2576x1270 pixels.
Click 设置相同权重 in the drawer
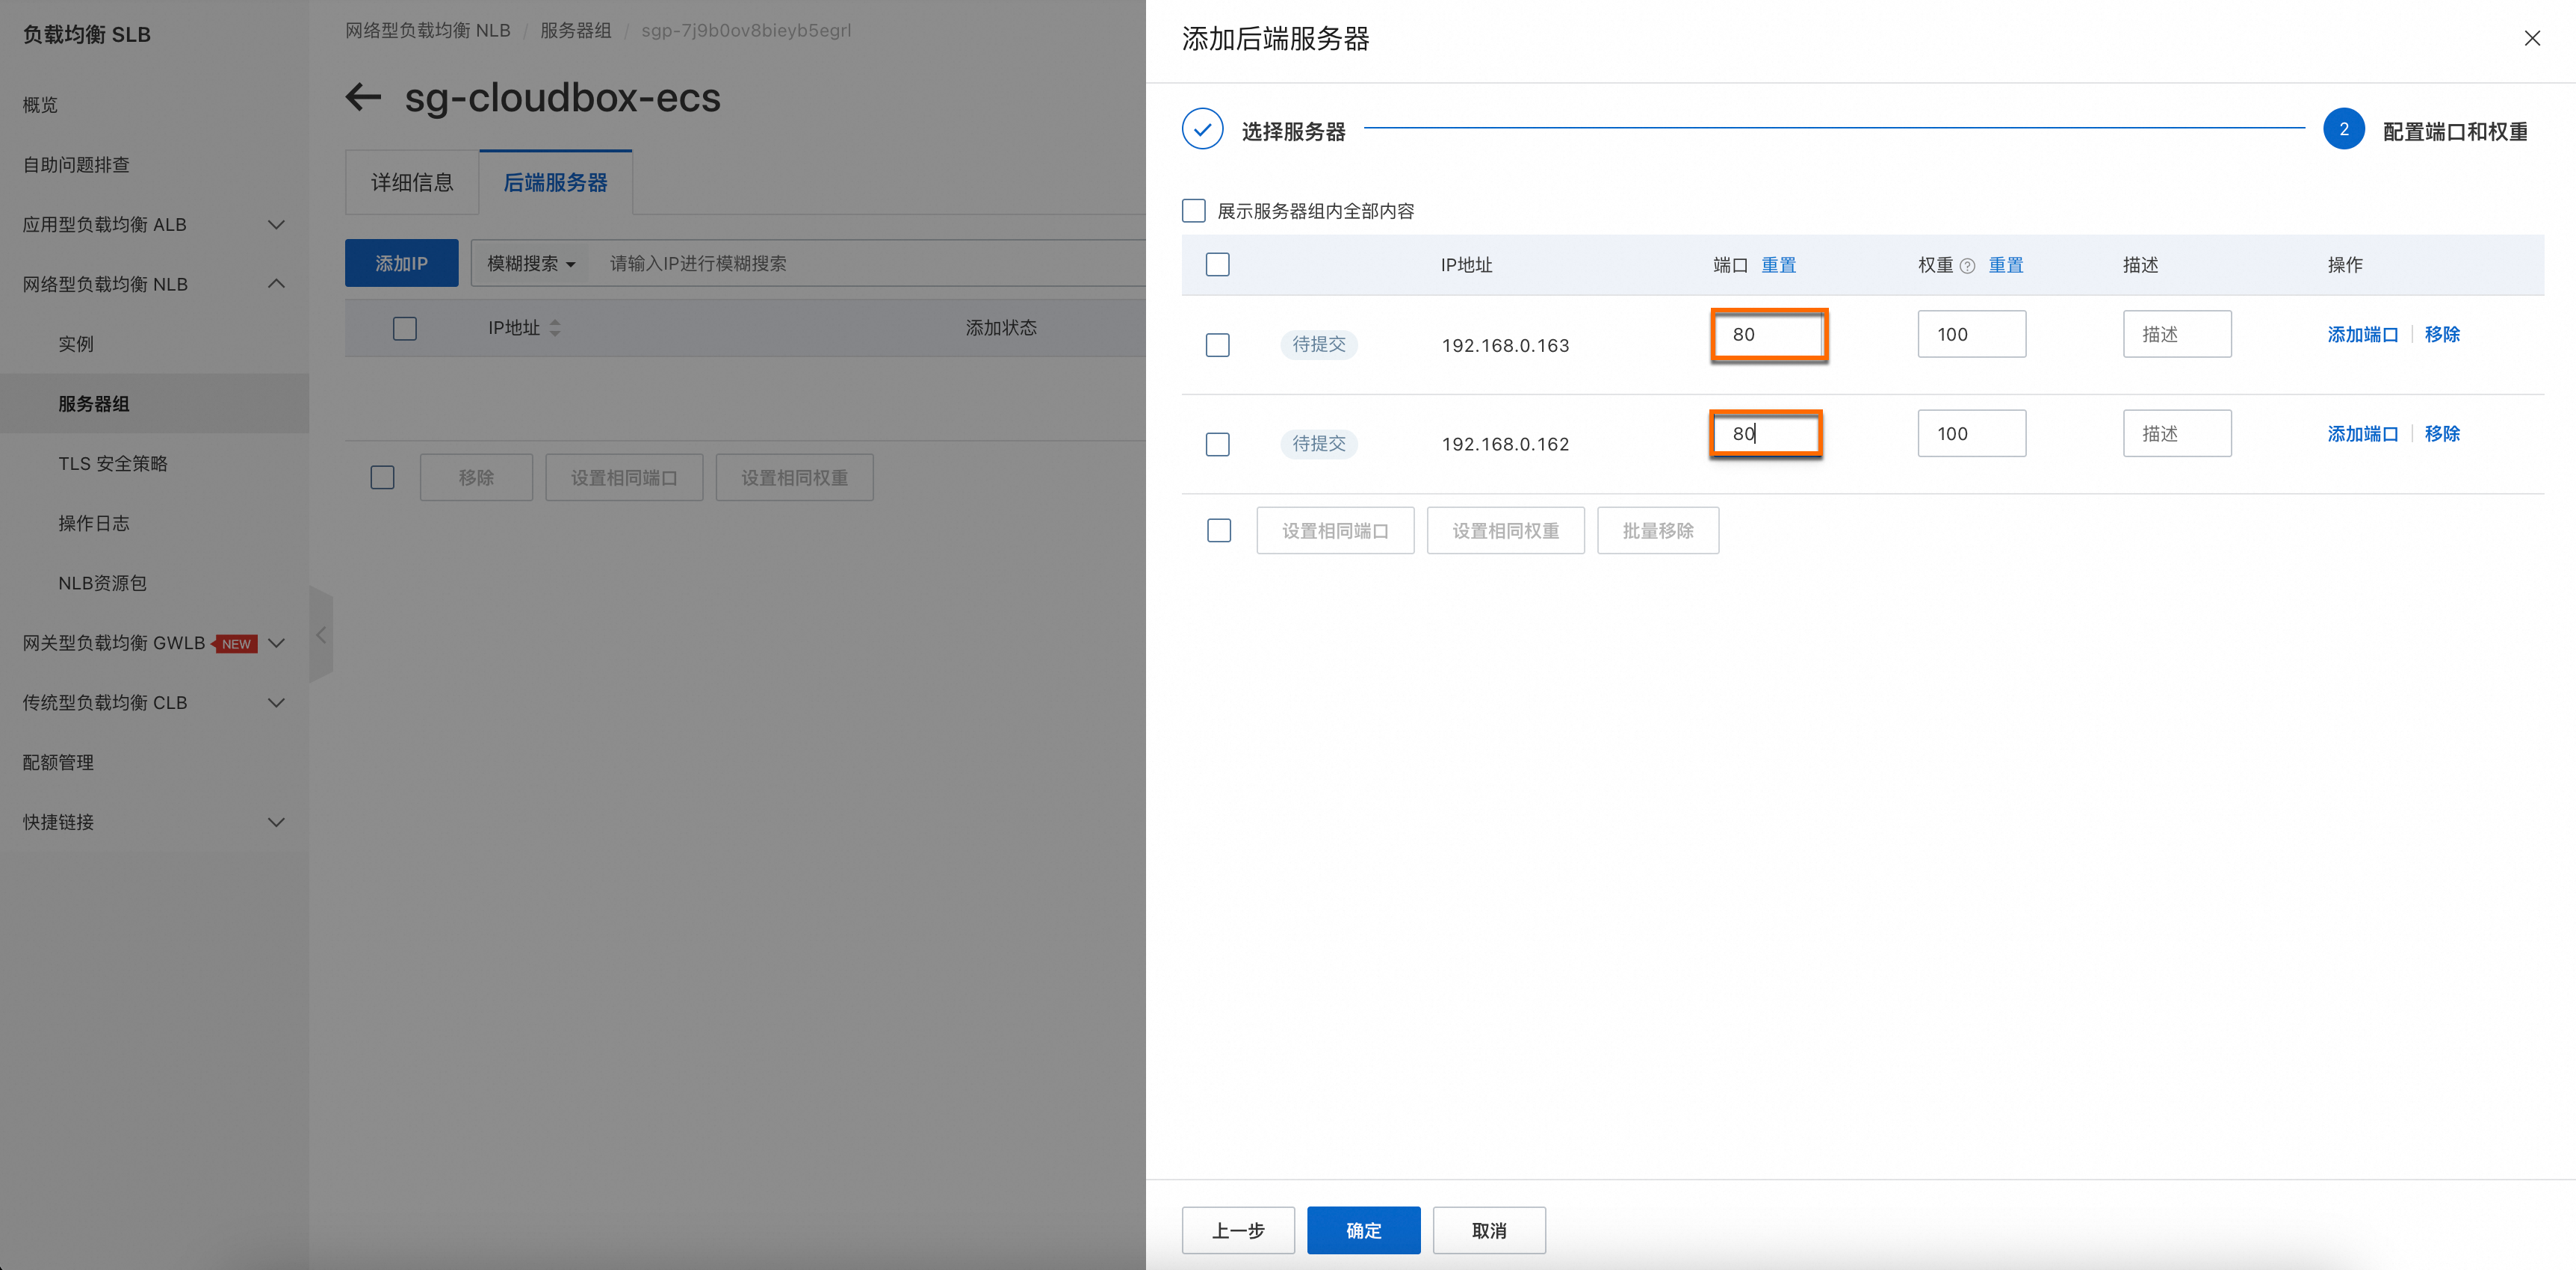pyautogui.click(x=1505, y=530)
